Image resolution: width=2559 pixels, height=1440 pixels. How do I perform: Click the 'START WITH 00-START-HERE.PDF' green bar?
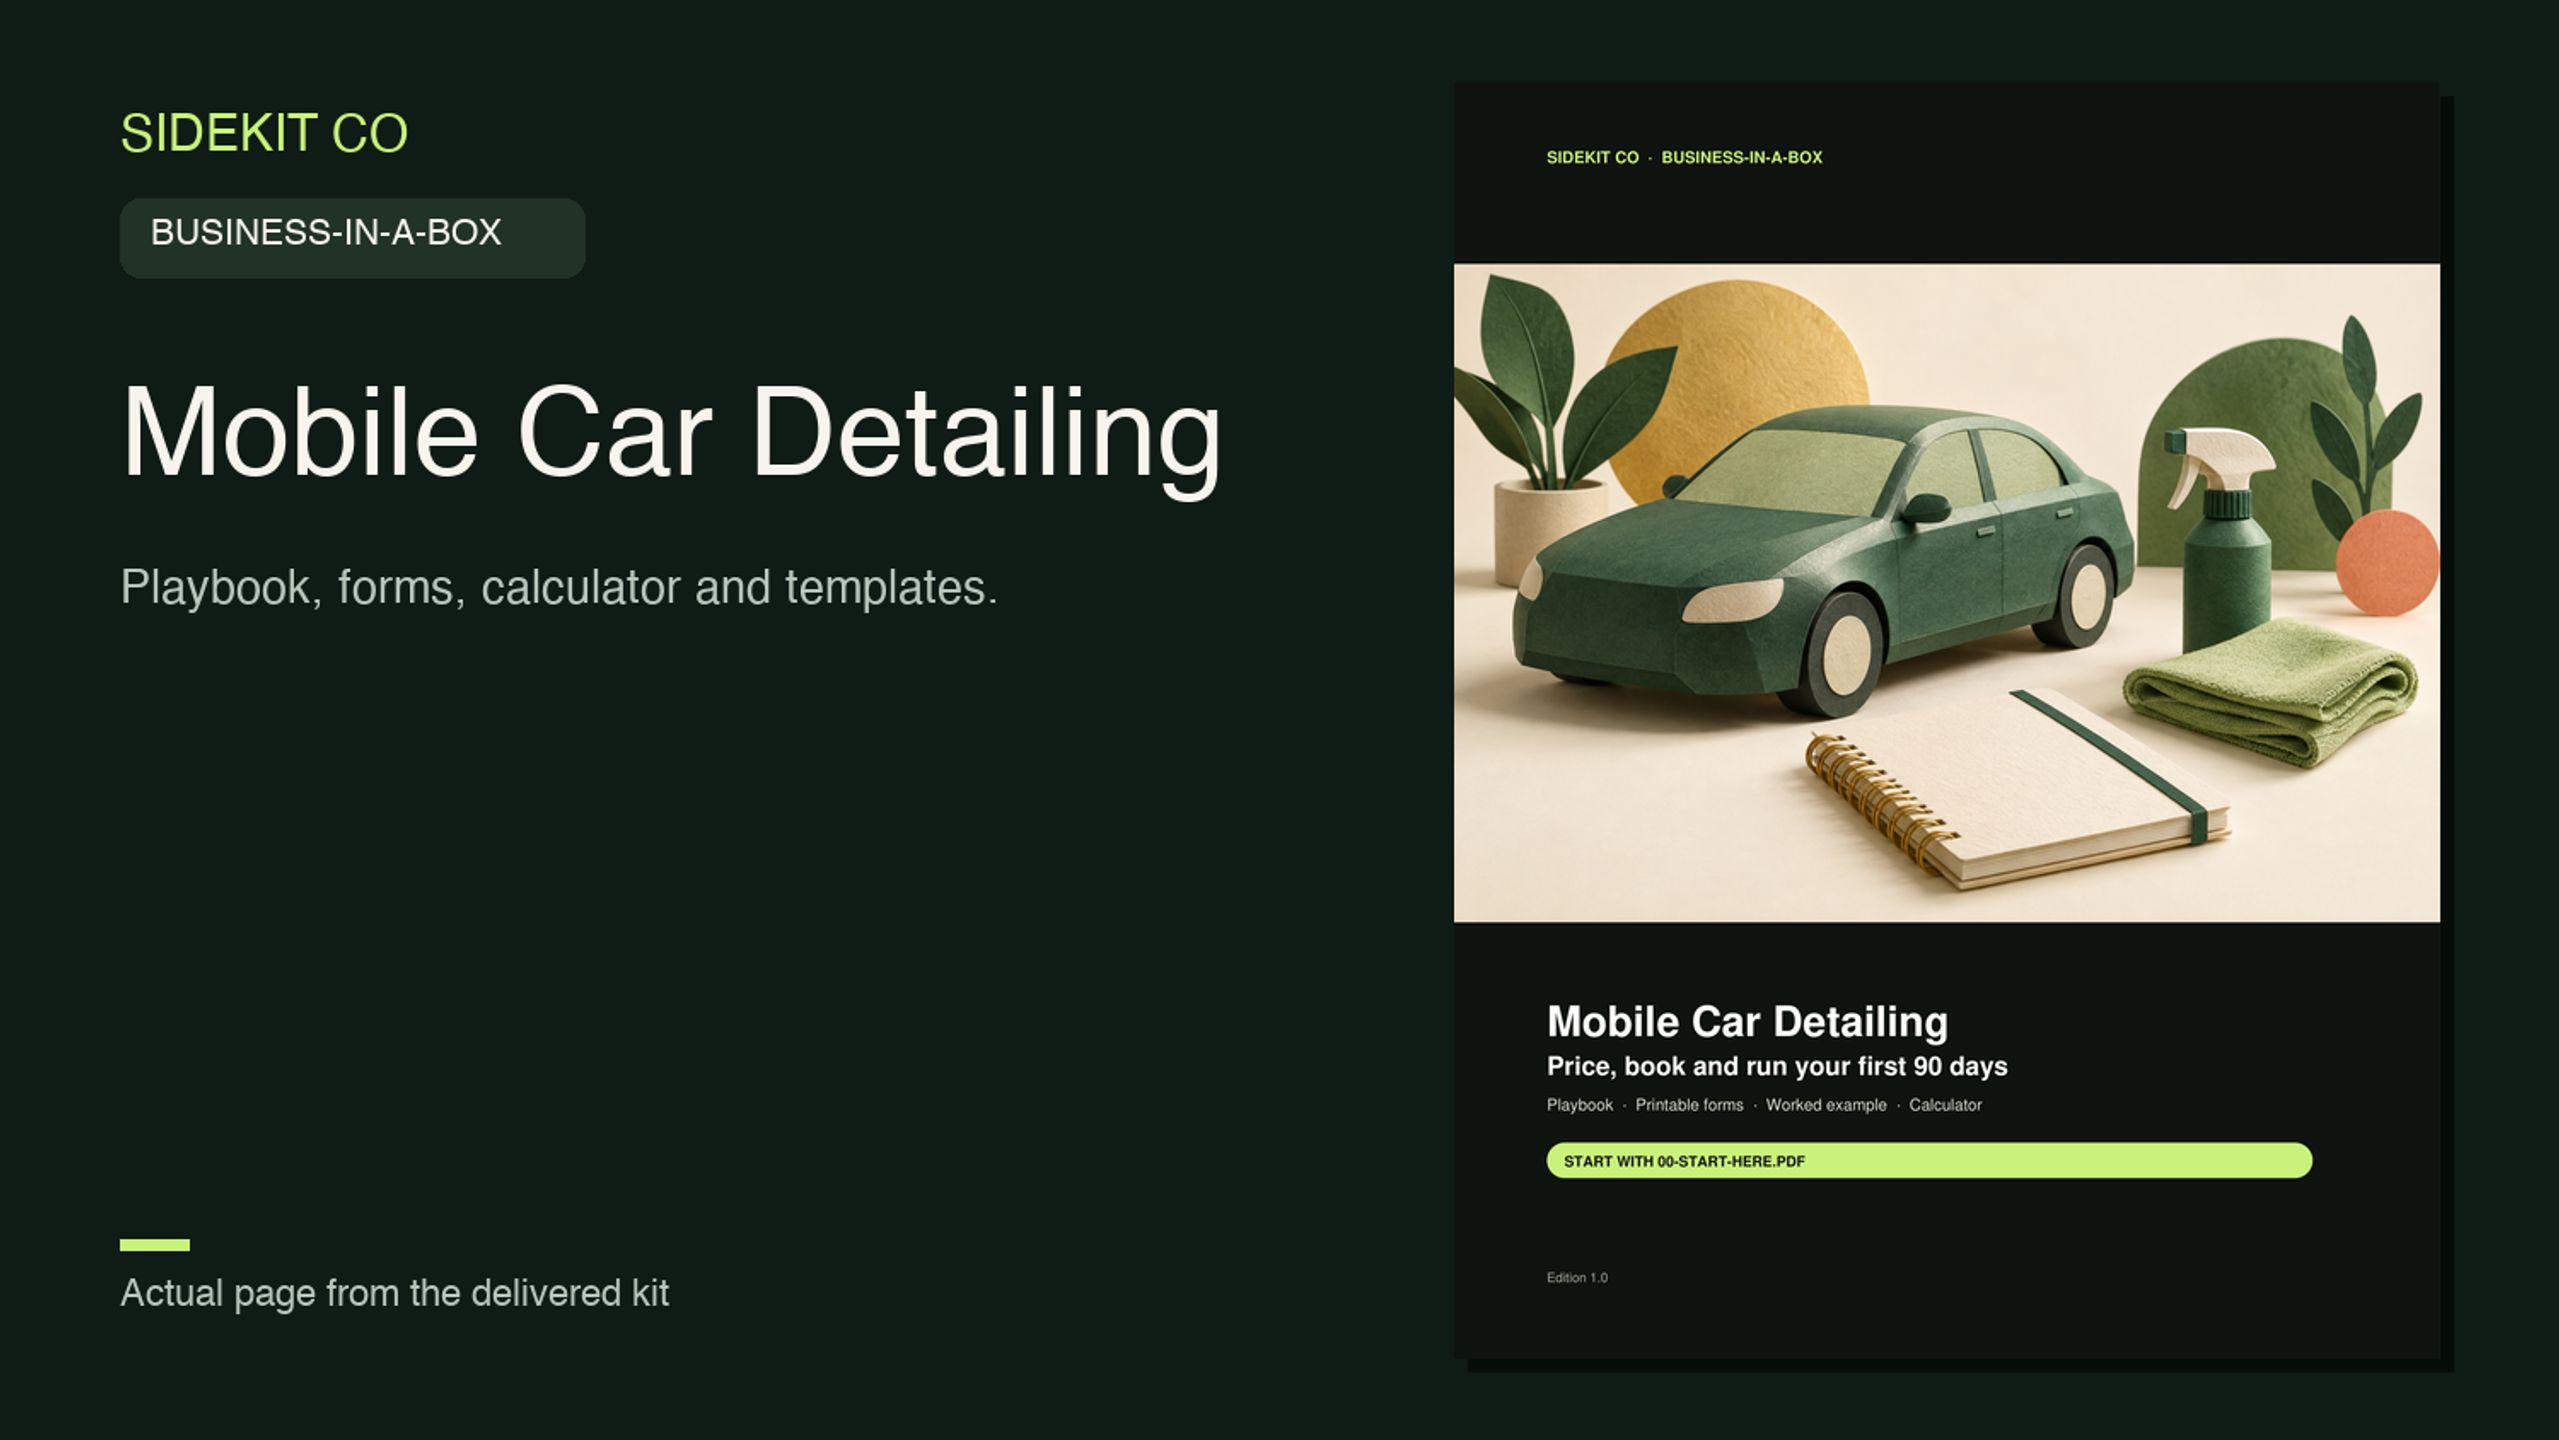pos(1929,1161)
